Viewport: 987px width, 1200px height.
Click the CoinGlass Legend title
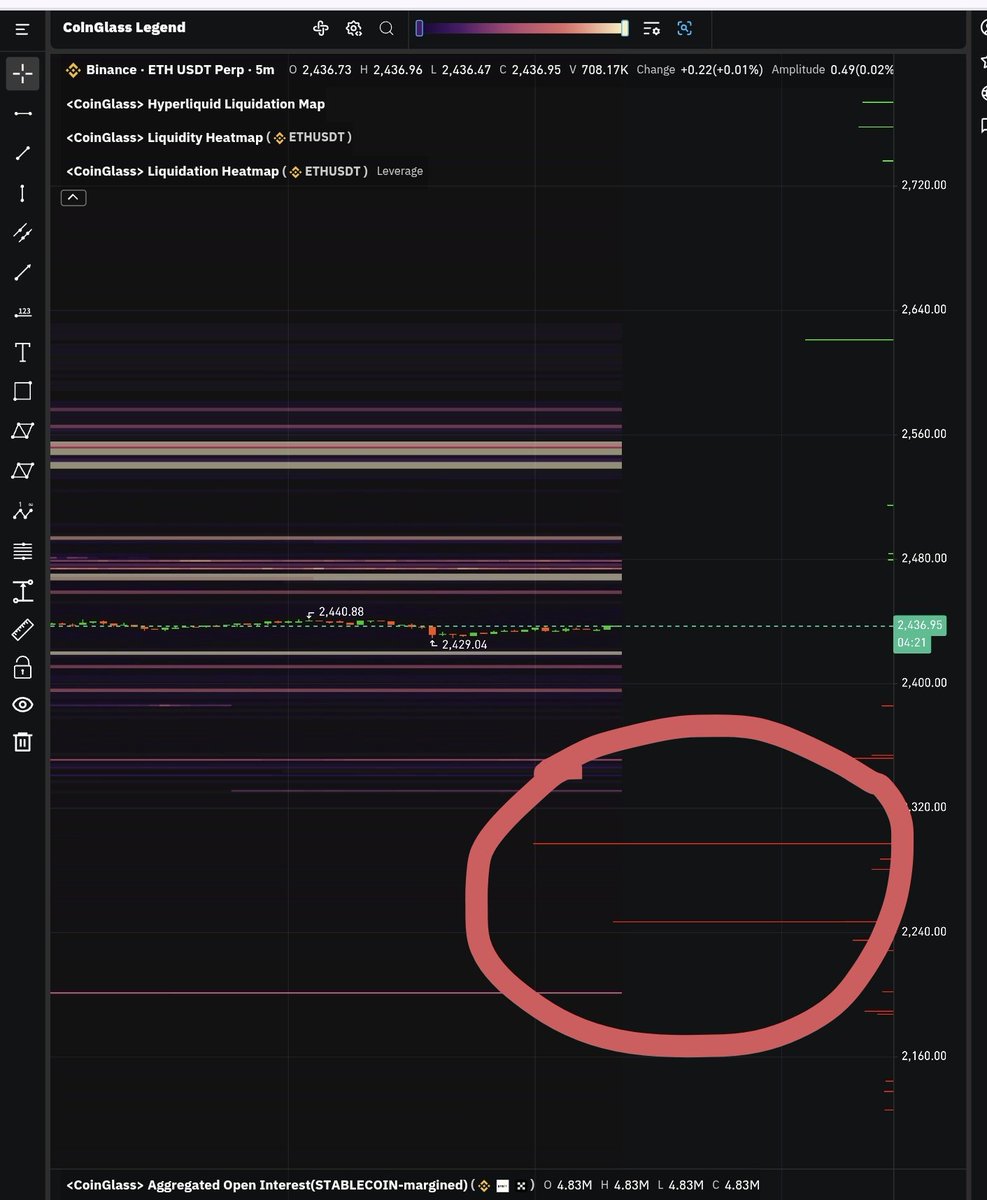[124, 28]
